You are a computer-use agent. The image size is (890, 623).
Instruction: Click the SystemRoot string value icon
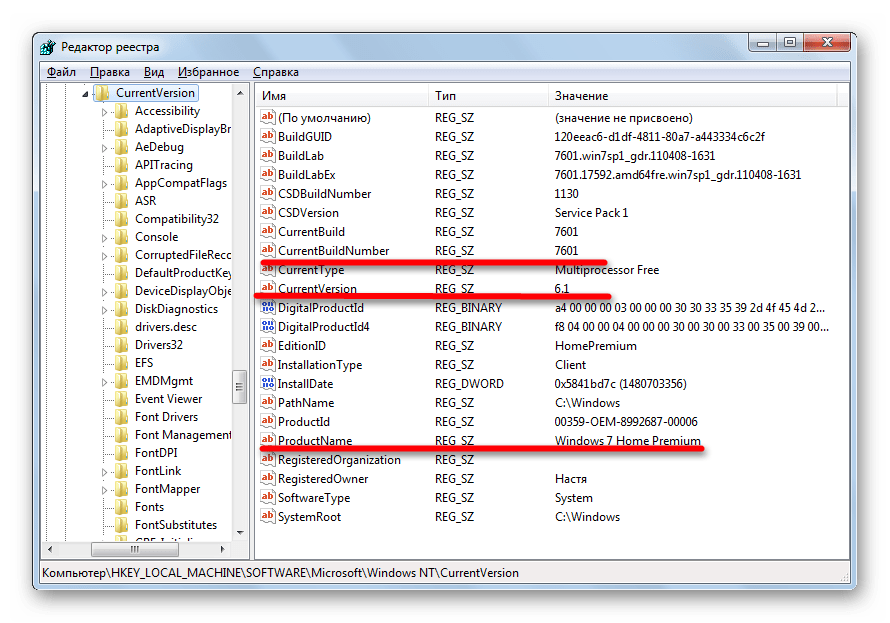tap(267, 516)
